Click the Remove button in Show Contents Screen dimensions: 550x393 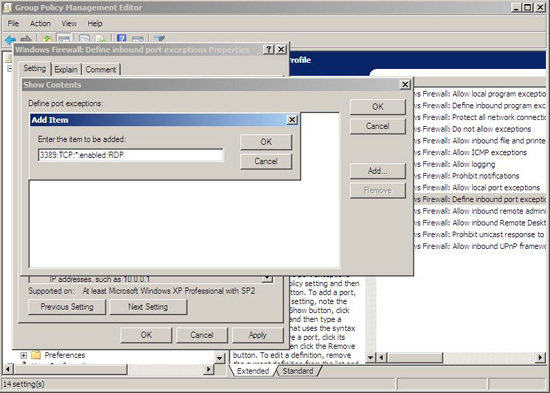coord(378,191)
